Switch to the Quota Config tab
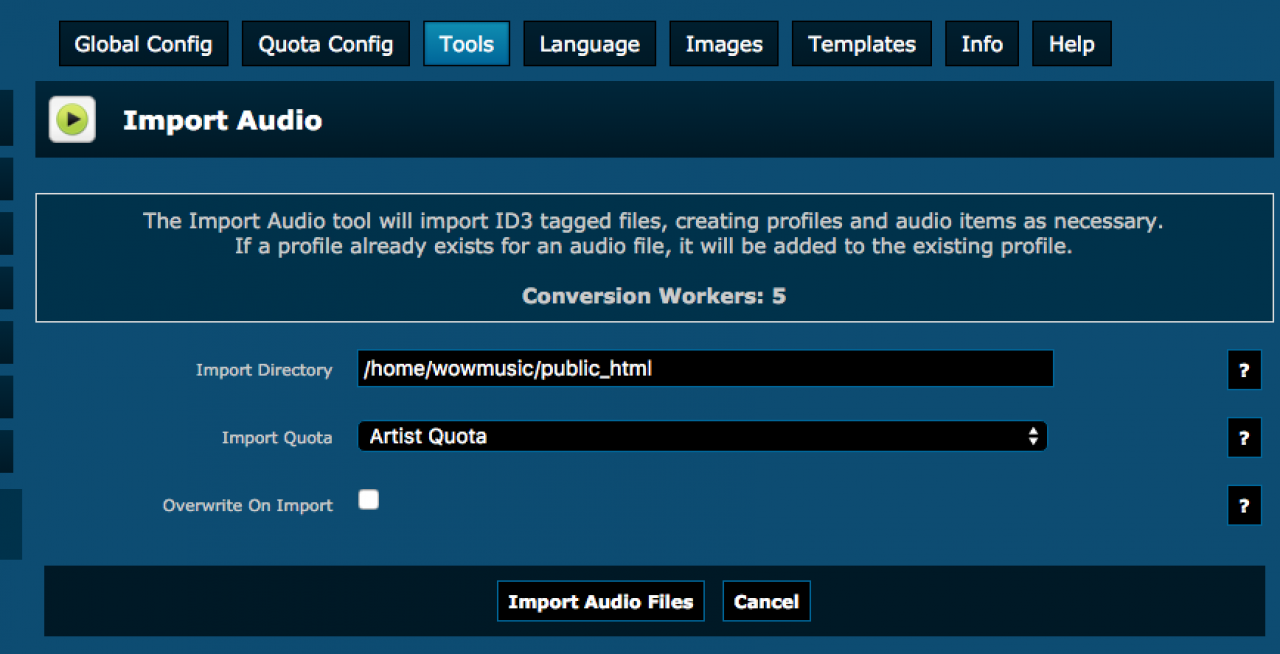 [x=325, y=44]
